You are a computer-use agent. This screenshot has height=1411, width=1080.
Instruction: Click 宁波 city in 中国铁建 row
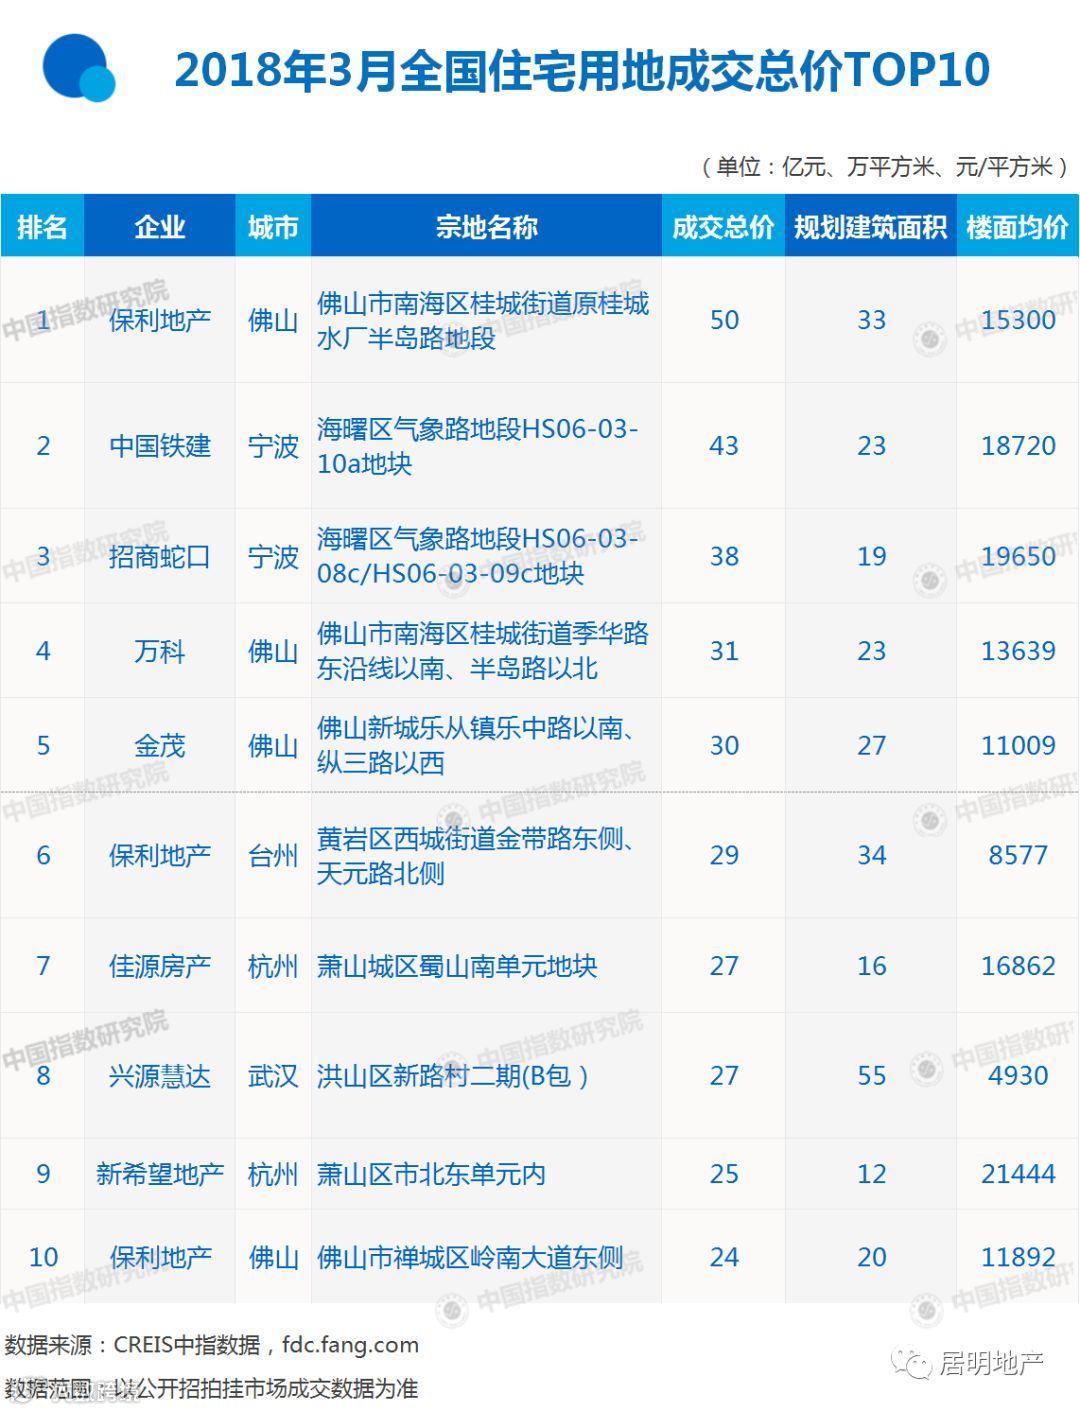tap(273, 446)
